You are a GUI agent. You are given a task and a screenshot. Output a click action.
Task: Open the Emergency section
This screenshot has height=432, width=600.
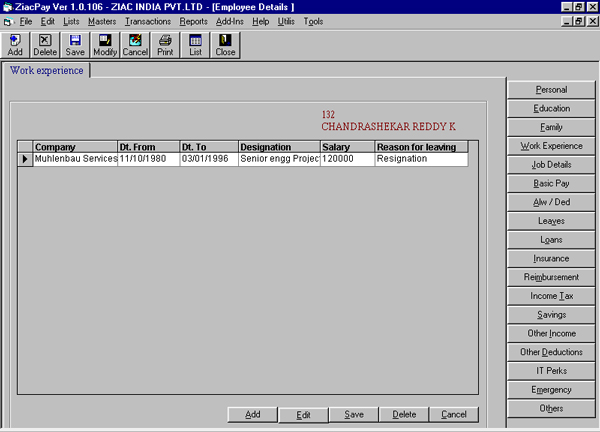[551, 390]
